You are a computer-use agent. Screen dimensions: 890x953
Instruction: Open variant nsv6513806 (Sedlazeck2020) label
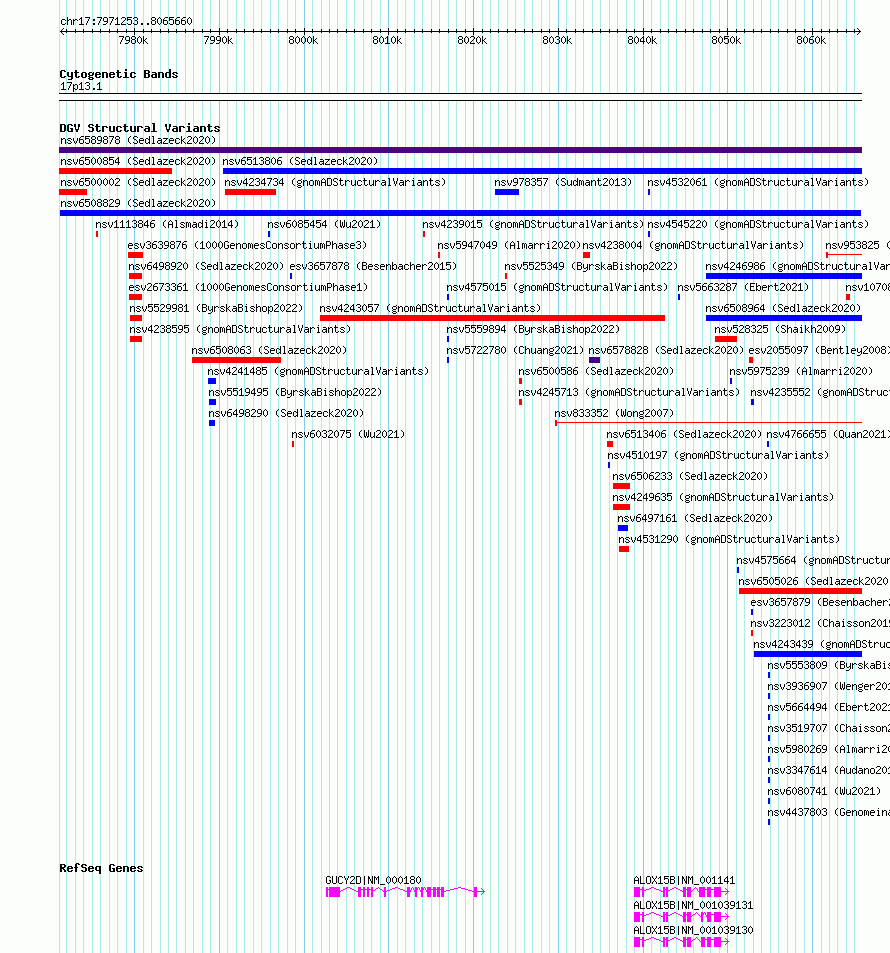(x=300, y=162)
